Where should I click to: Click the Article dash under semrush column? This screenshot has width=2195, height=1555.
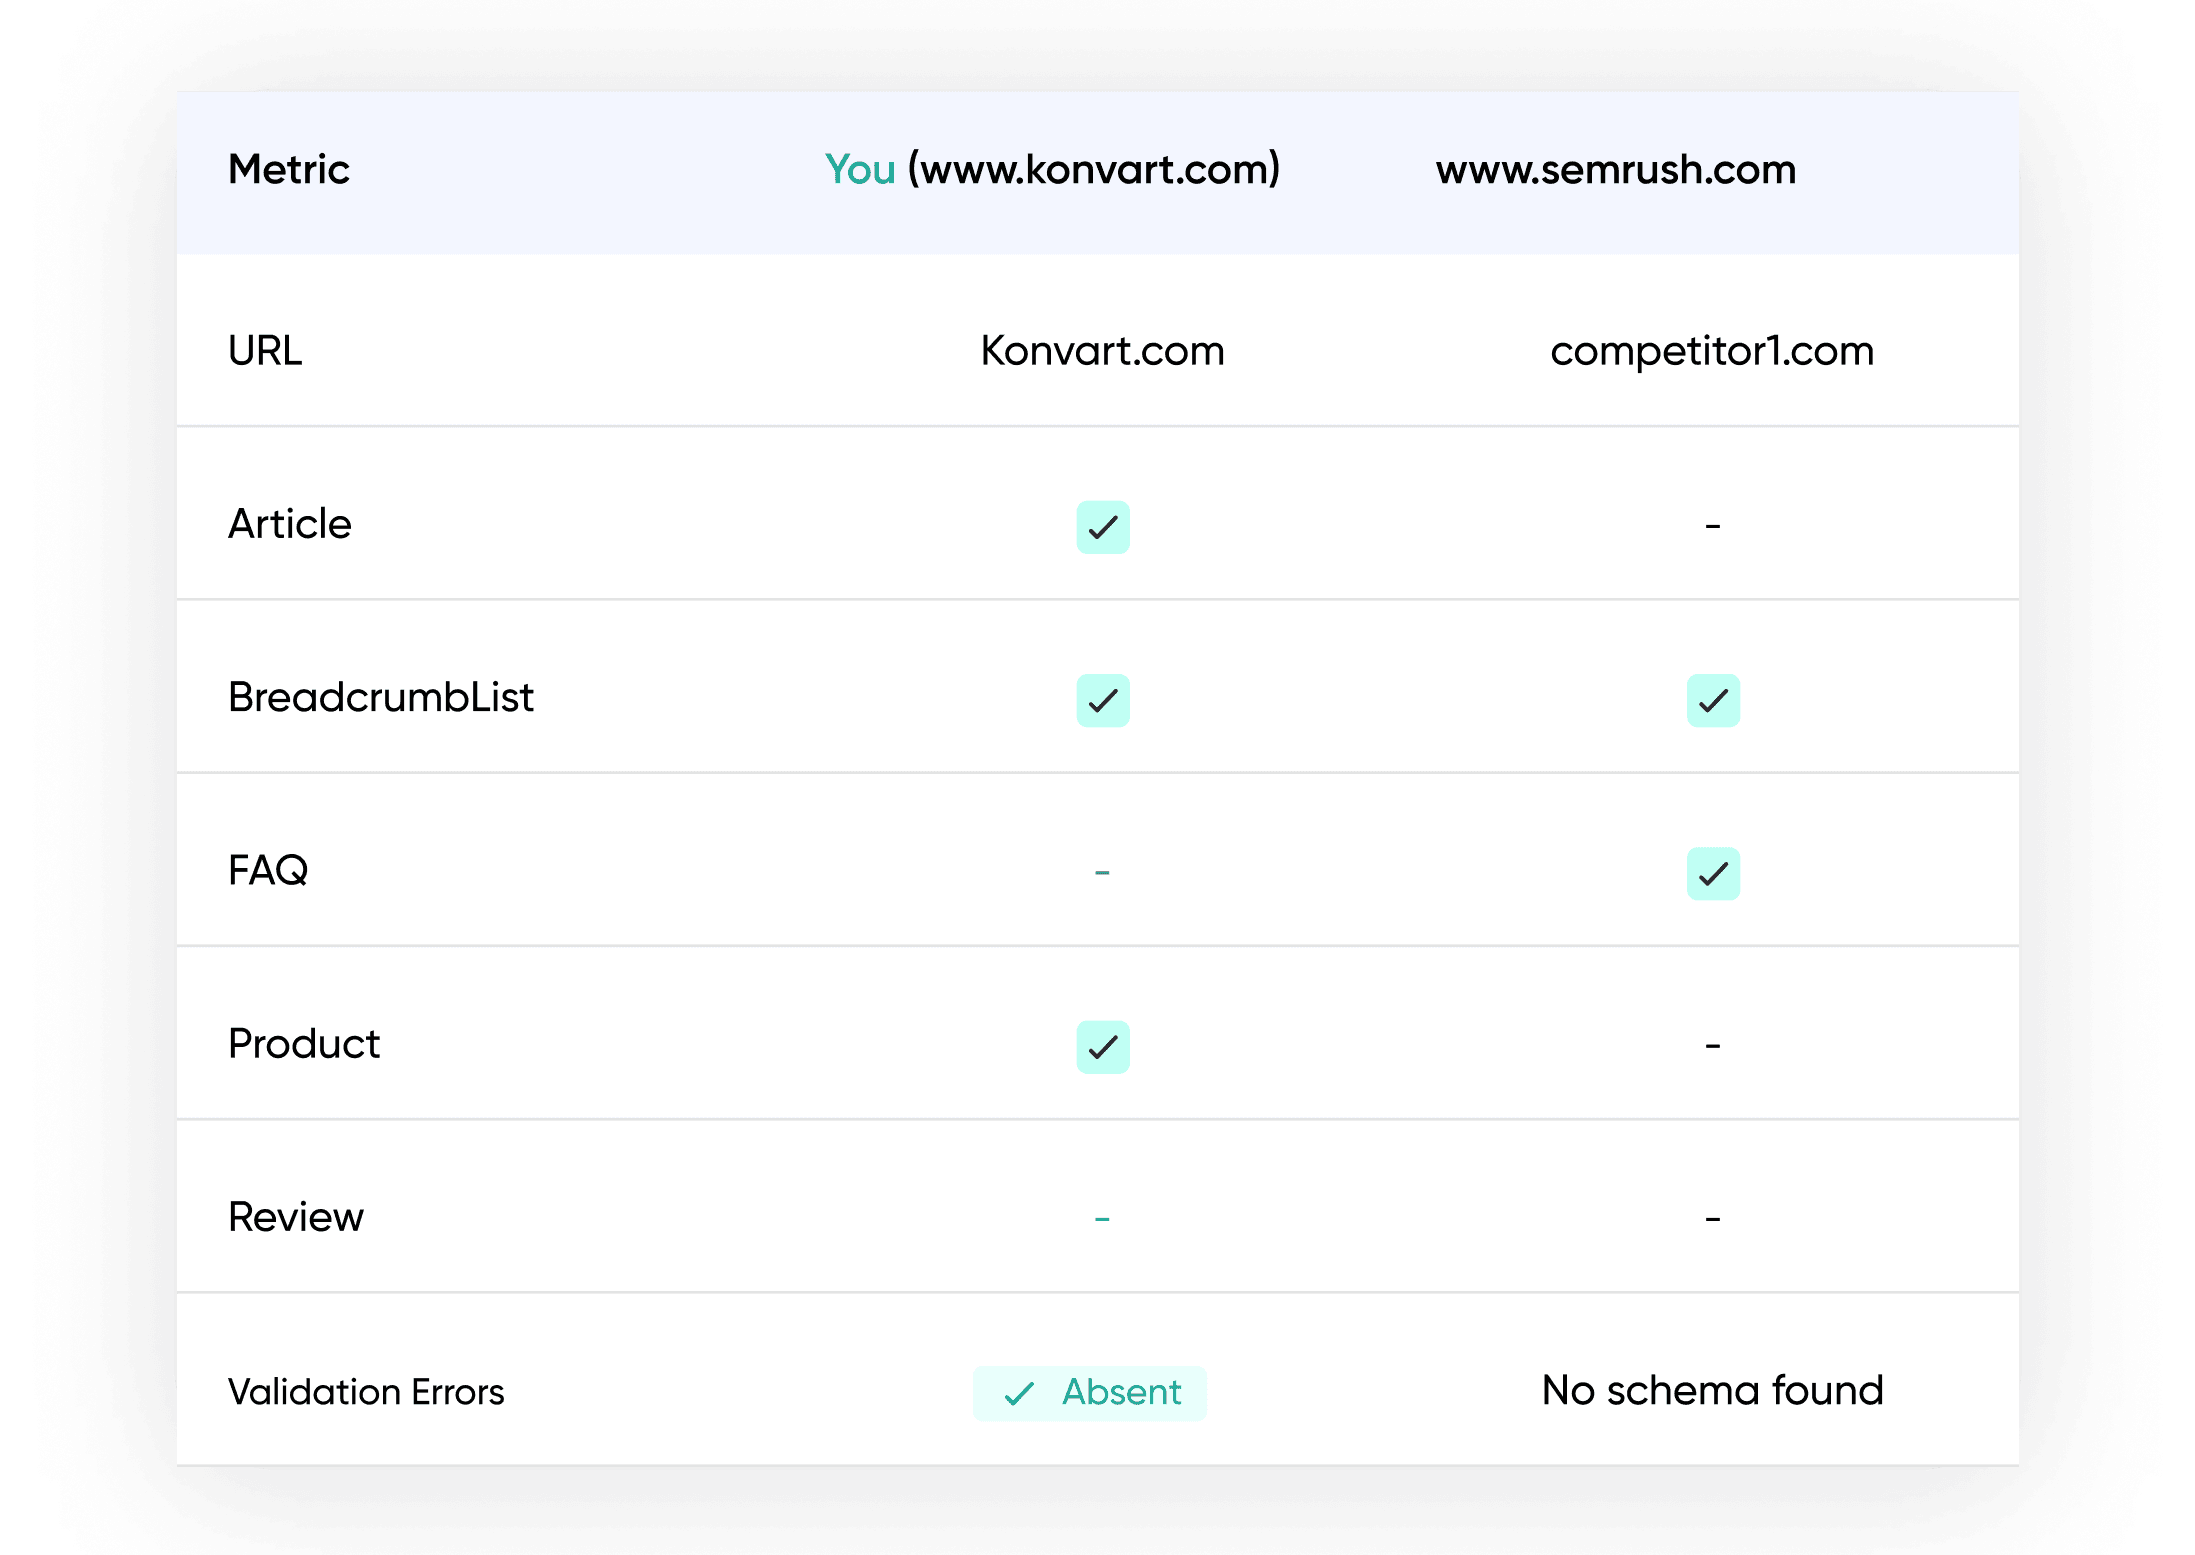[x=1712, y=526]
